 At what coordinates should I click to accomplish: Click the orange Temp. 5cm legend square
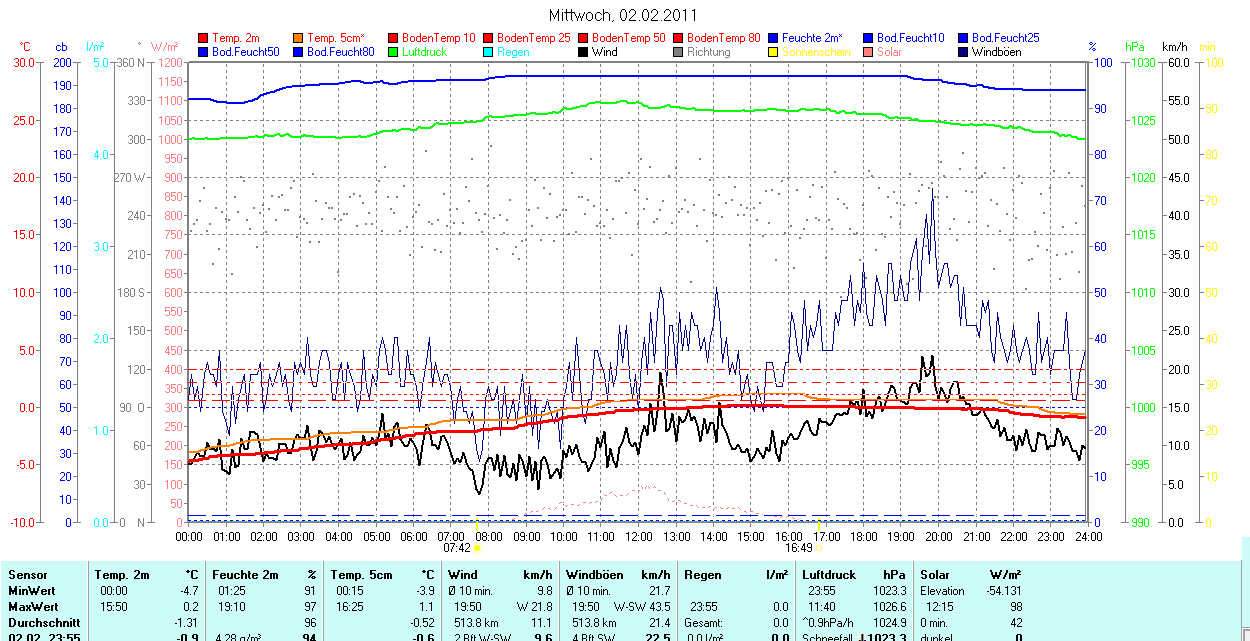pos(299,37)
